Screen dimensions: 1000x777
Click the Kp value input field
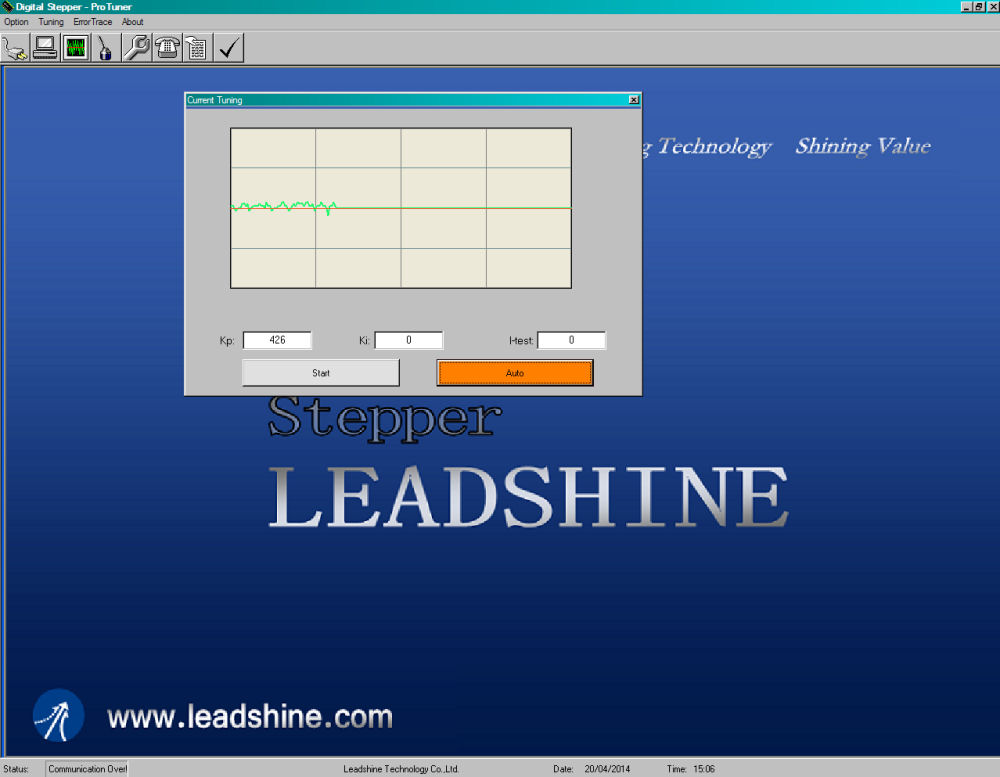277,341
